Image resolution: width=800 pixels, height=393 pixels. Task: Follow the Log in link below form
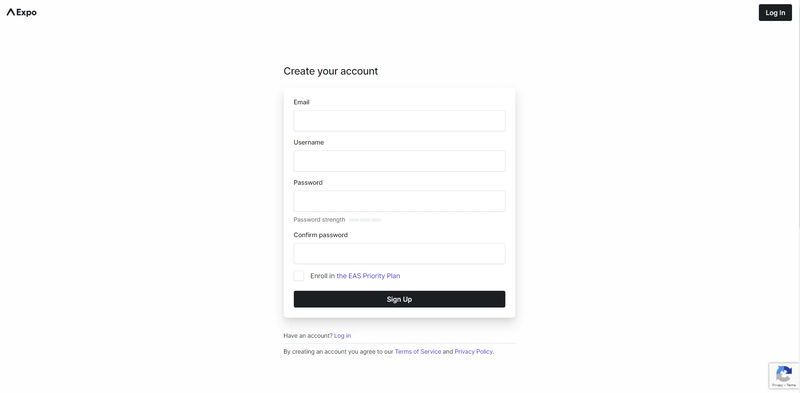pos(342,336)
